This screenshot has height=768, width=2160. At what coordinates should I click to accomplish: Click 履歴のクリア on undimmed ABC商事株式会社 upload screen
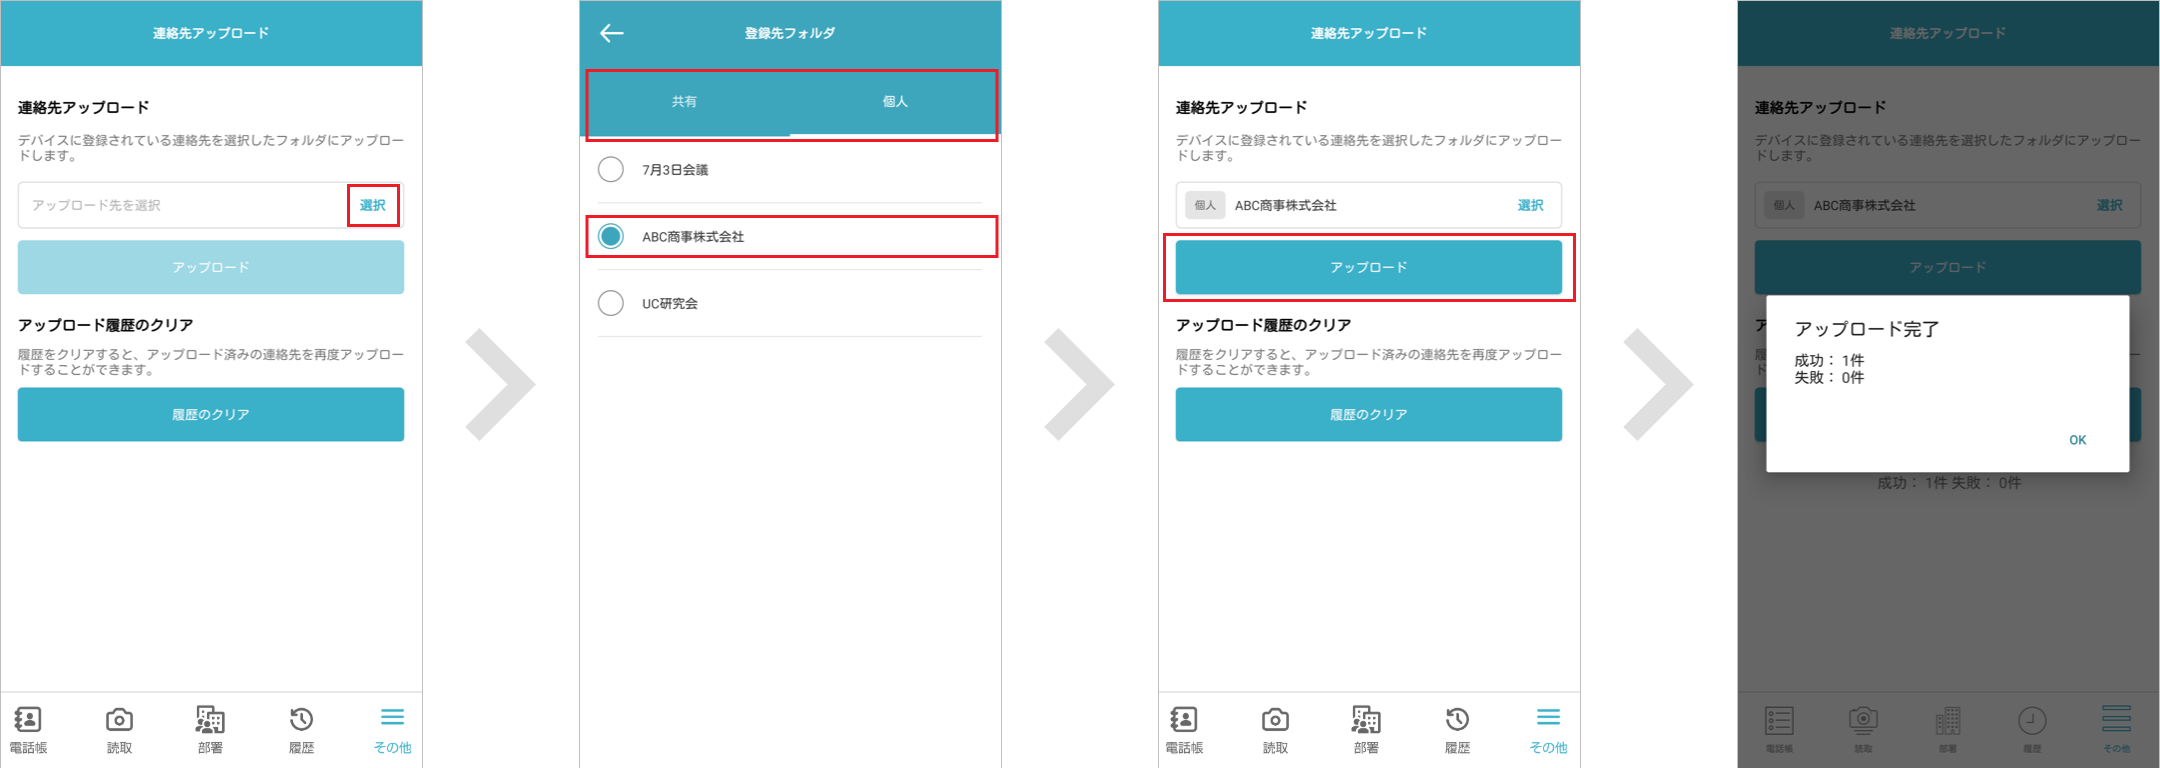(x=1369, y=414)
